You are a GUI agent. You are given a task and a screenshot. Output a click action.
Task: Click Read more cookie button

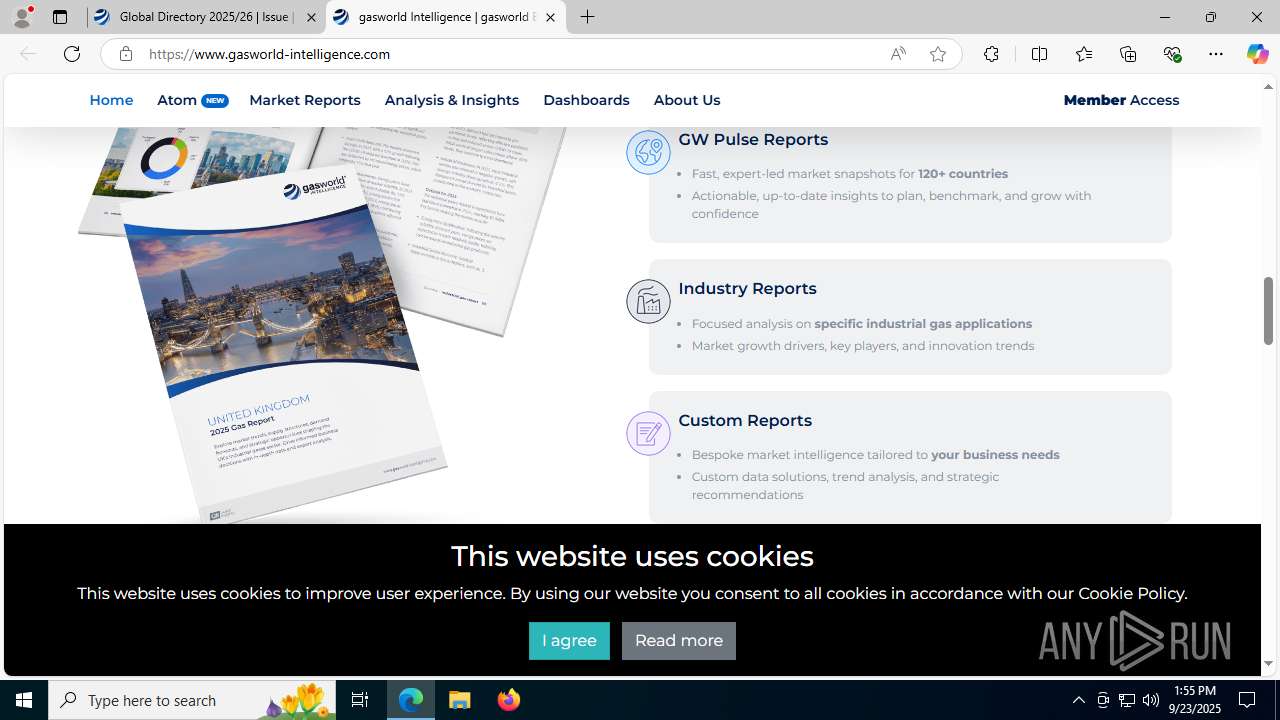(x=678, y=641)
